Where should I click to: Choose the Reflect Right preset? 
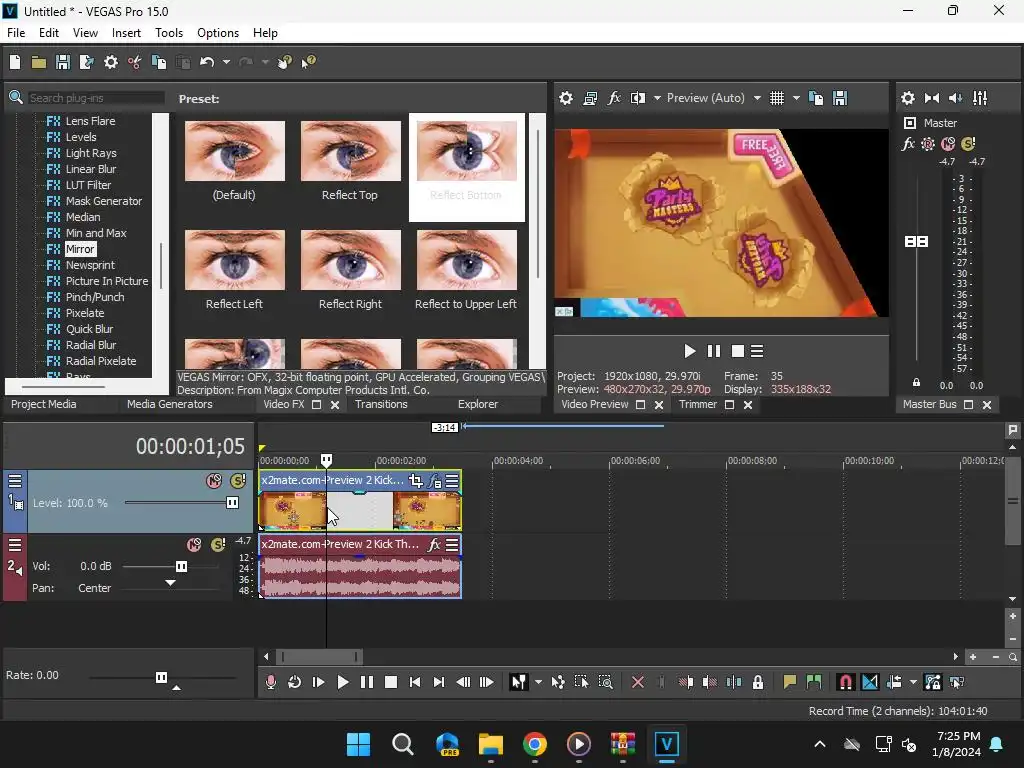[350, 270]
